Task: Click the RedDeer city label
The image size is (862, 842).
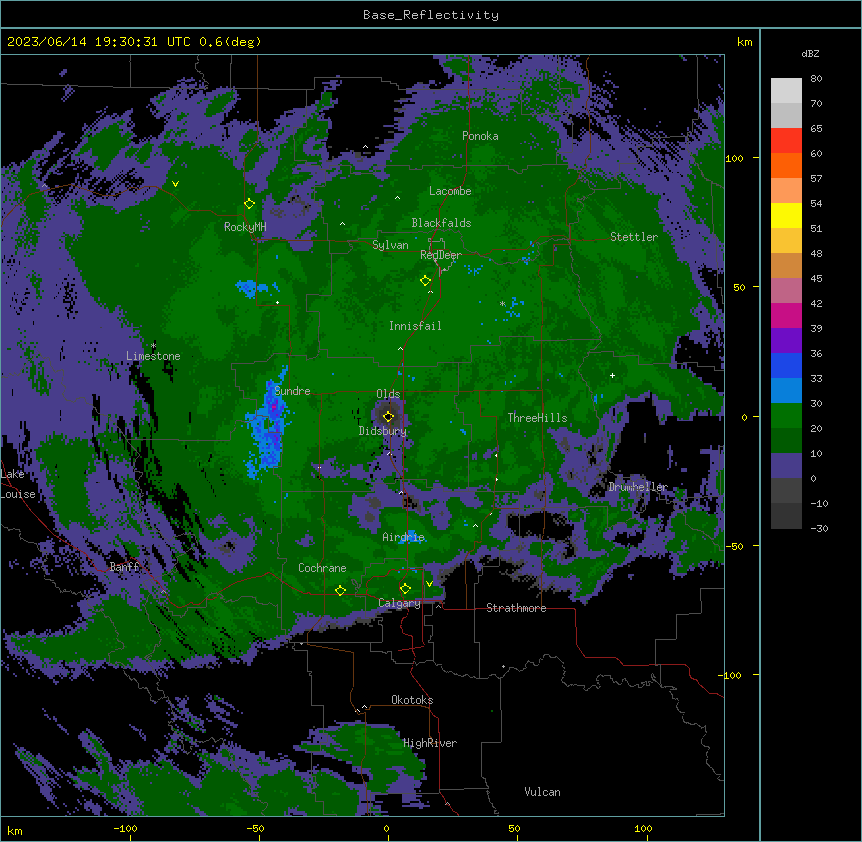Action: (x=441, y=255)
